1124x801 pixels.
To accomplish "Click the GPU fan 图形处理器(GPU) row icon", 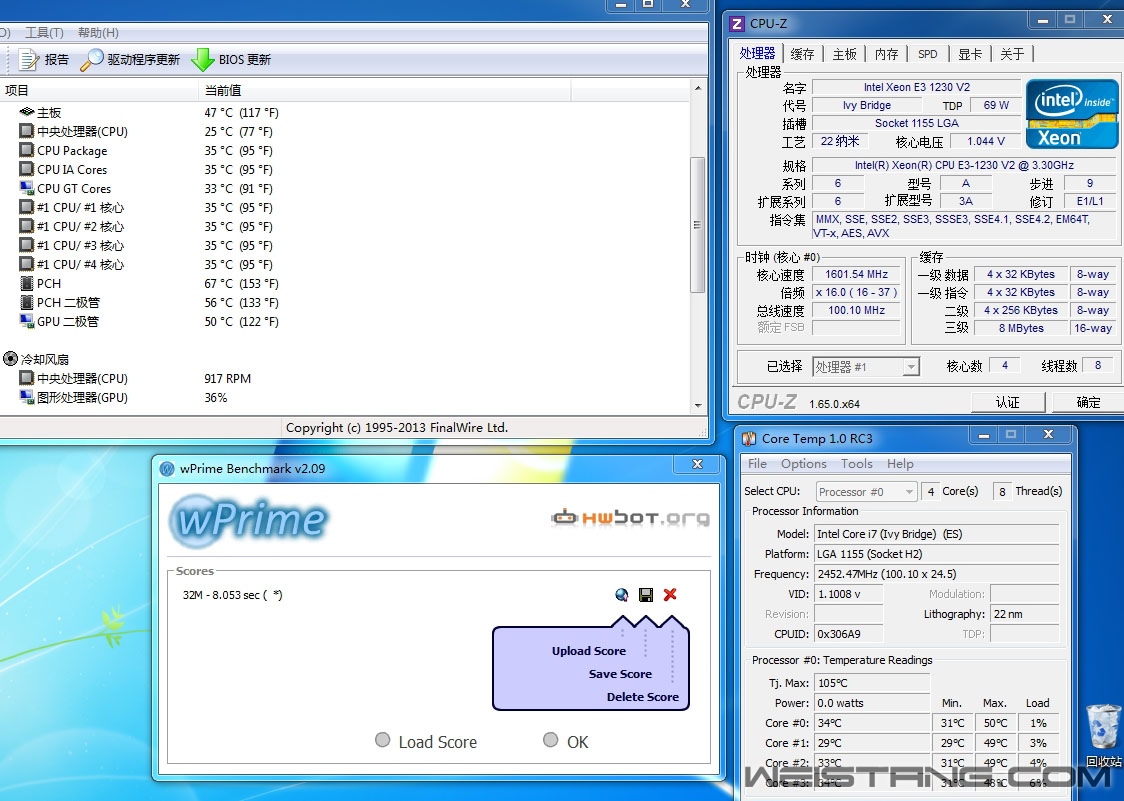I will pos(27,397).
